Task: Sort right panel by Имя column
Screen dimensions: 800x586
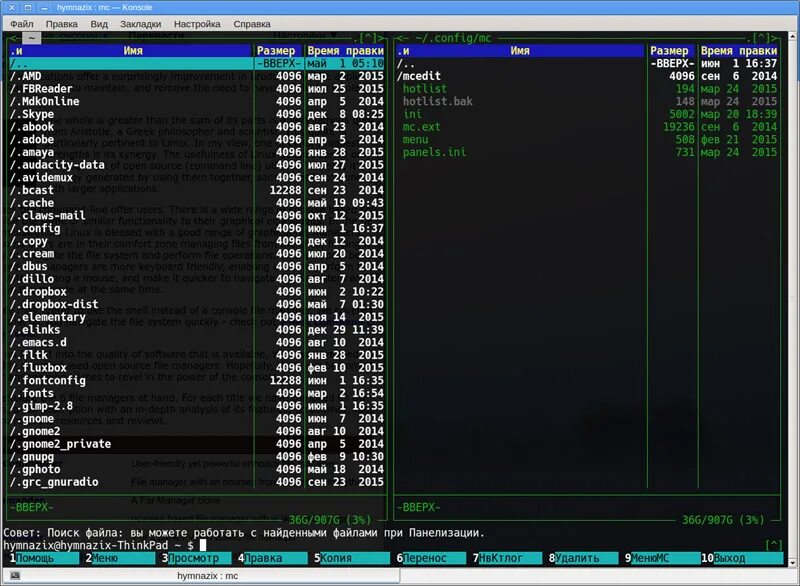Action: pyautogui.click(x=520, y=50)
